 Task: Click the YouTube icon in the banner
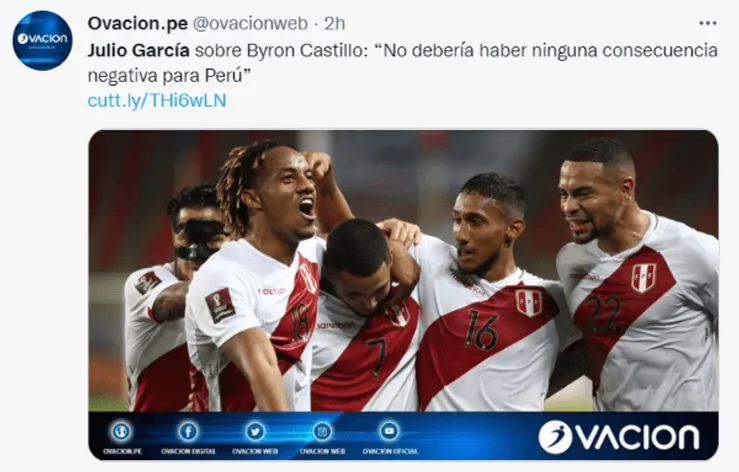389,431
